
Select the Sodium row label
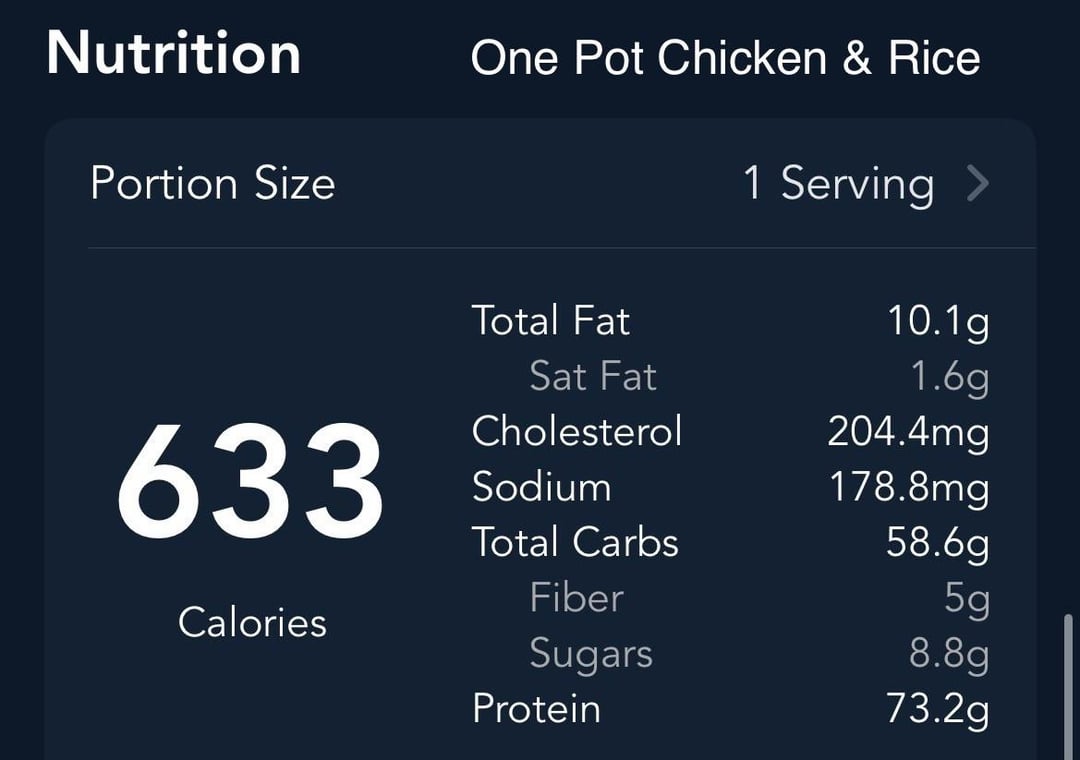(x=542, y=487)
